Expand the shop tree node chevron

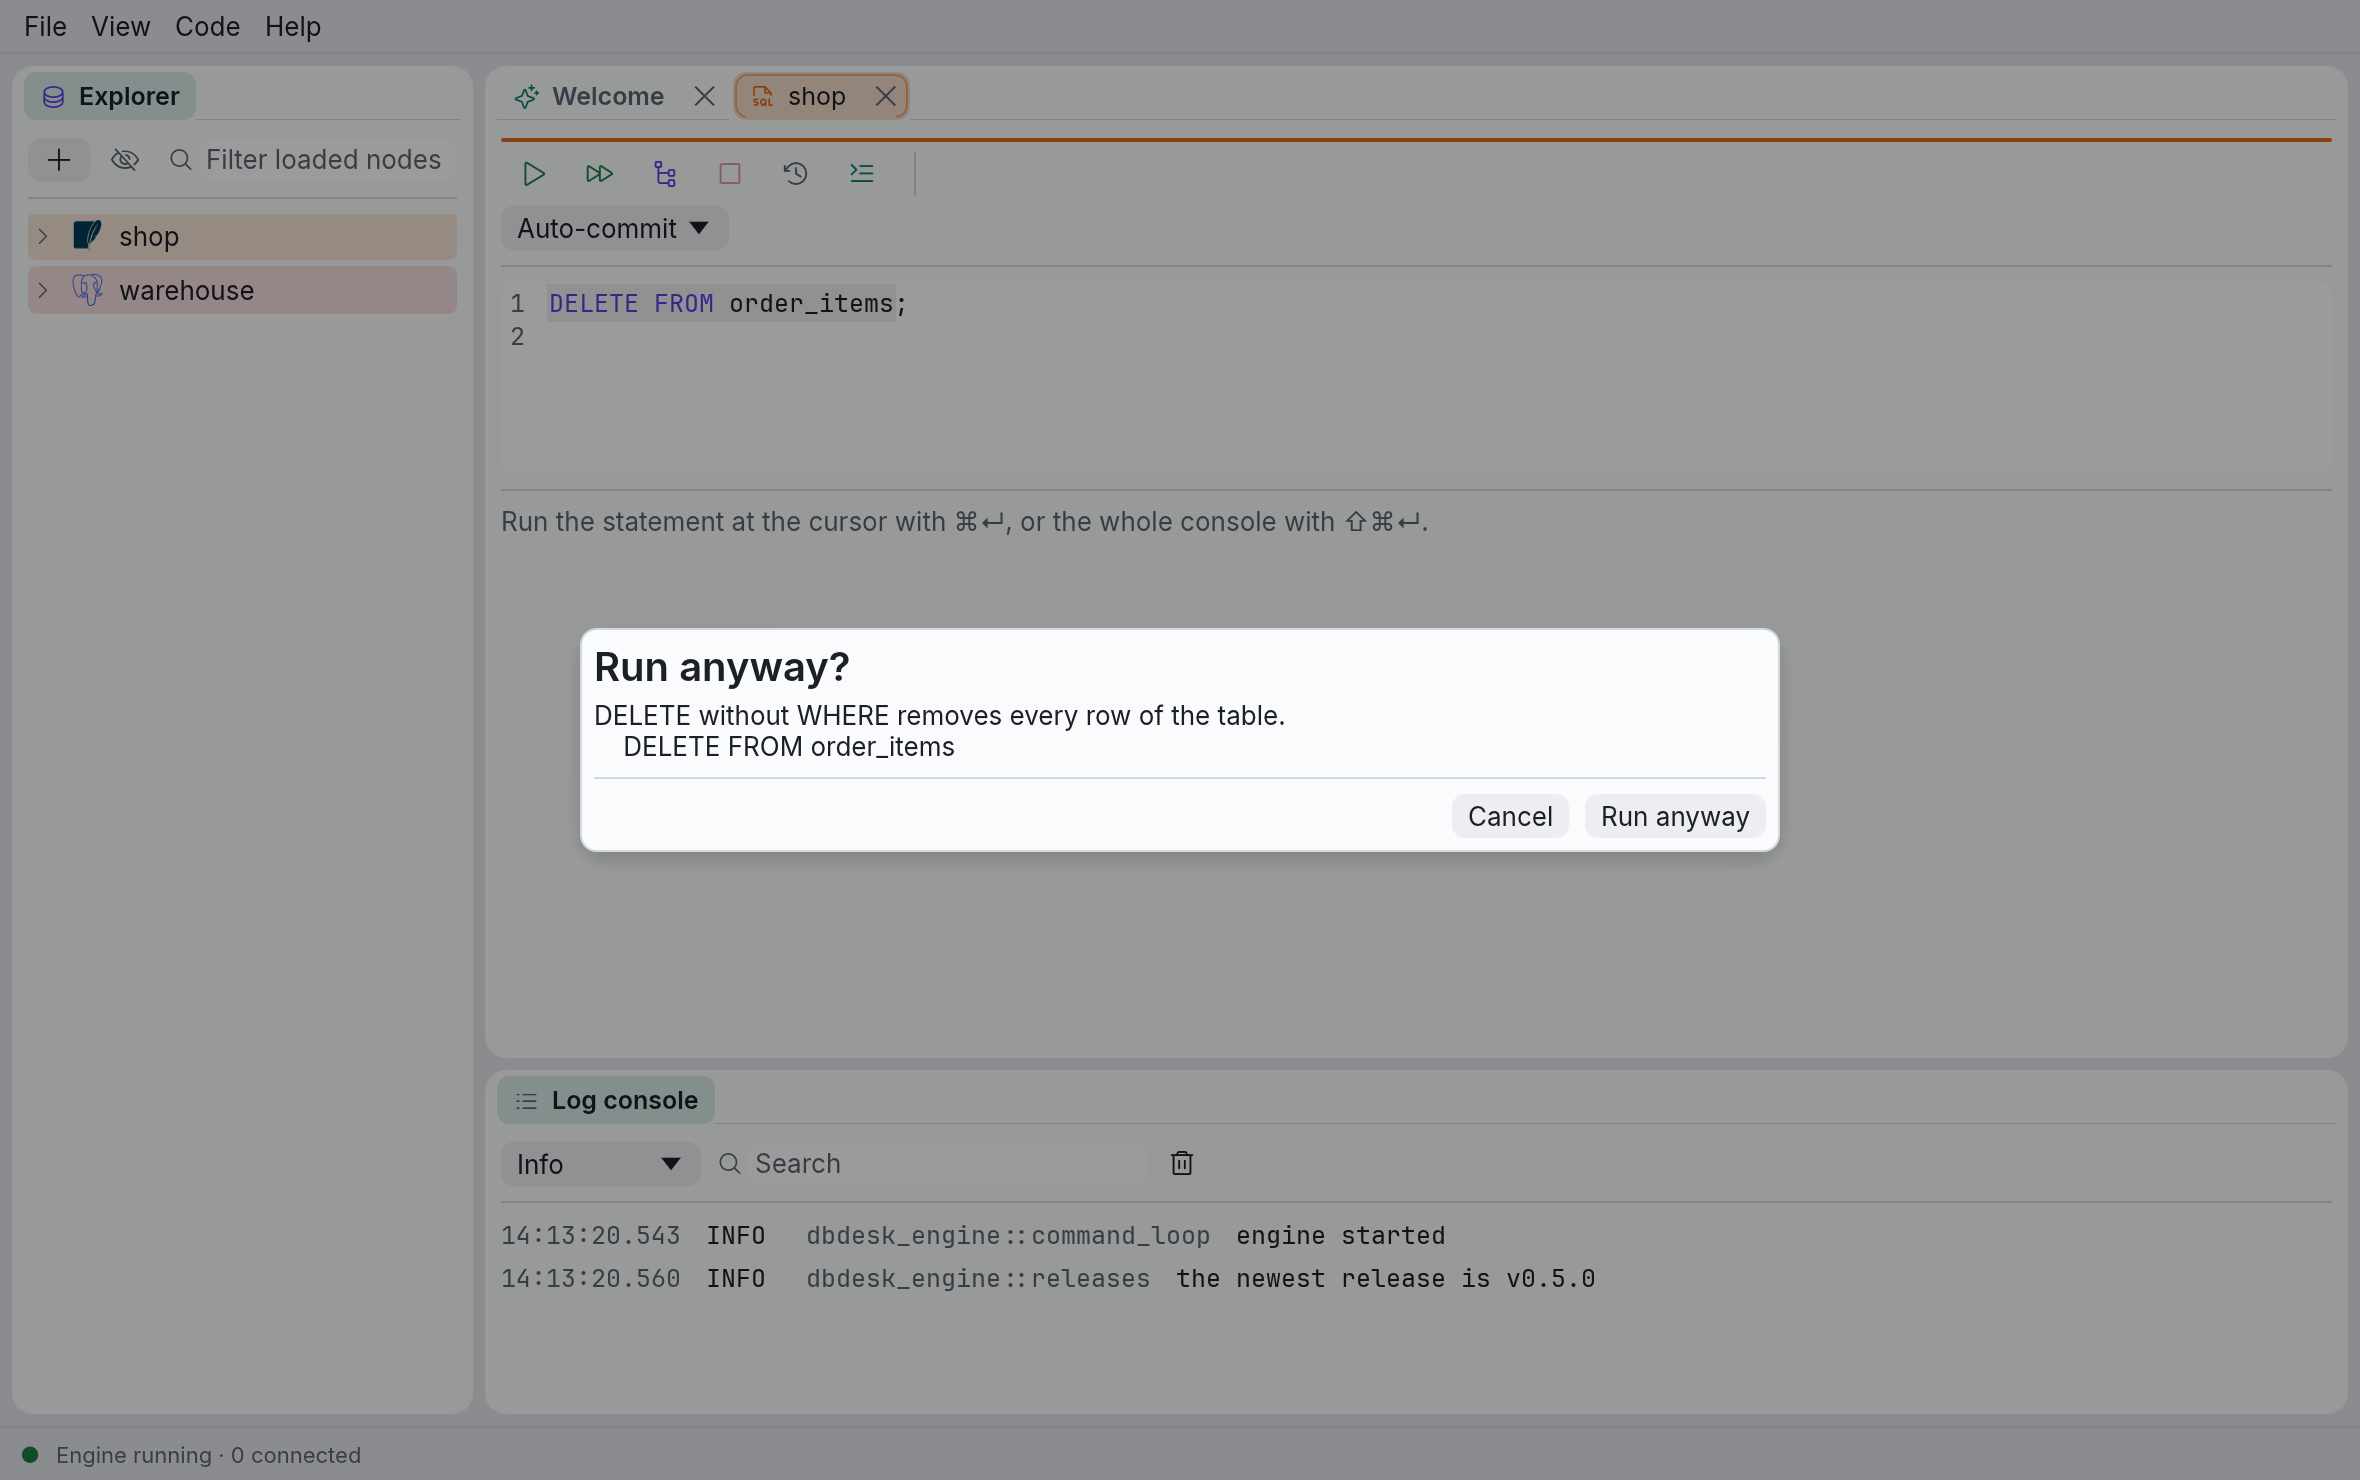[x=43, y=237]
